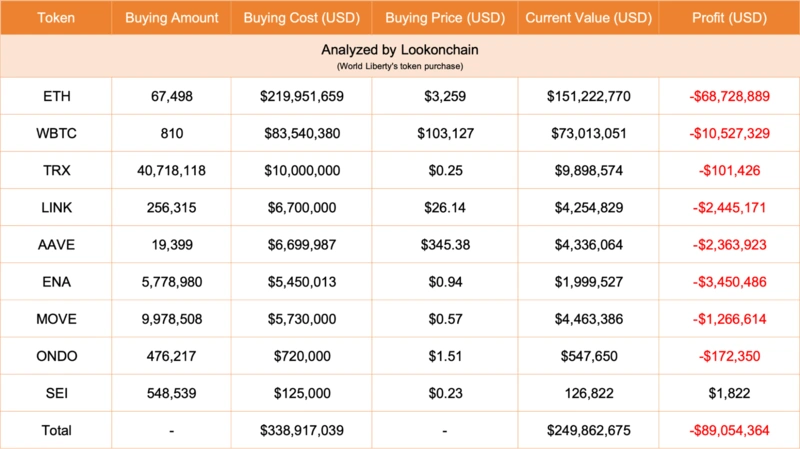800x449 pixels.
Task: Click the Buying Amount column header
Action: (171, 18)
